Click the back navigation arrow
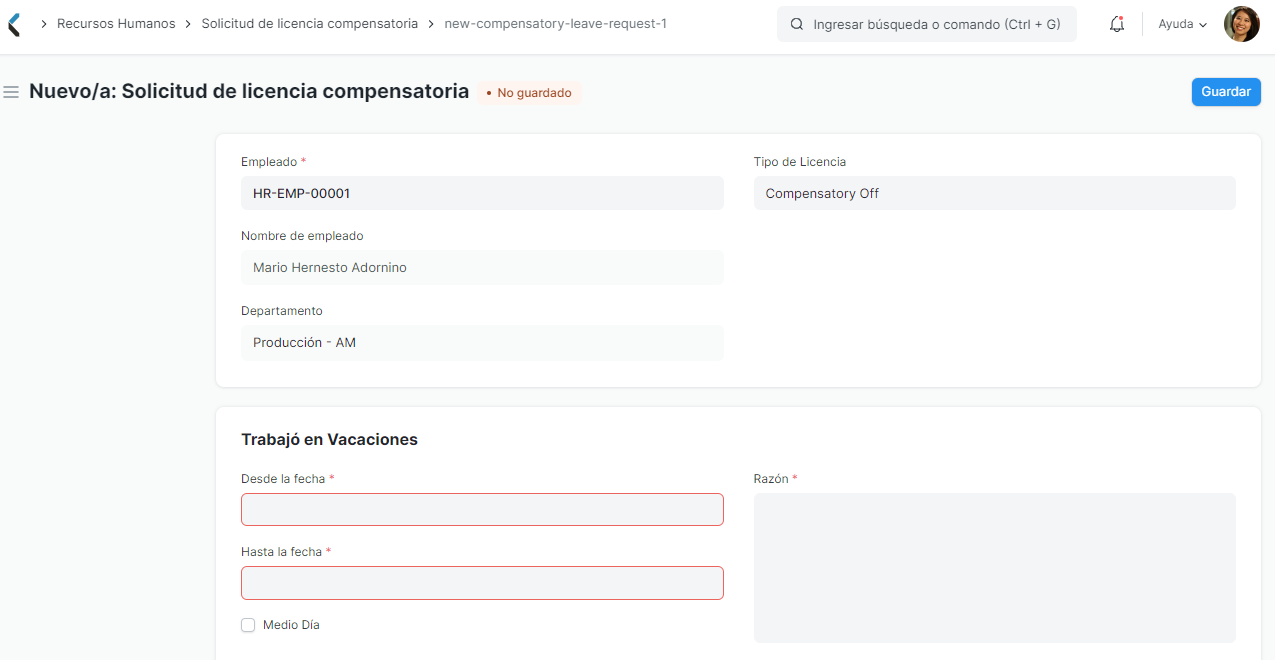The height and width of the screenshot is (660, 1275). pyautogui.click(x=14, y=23)
